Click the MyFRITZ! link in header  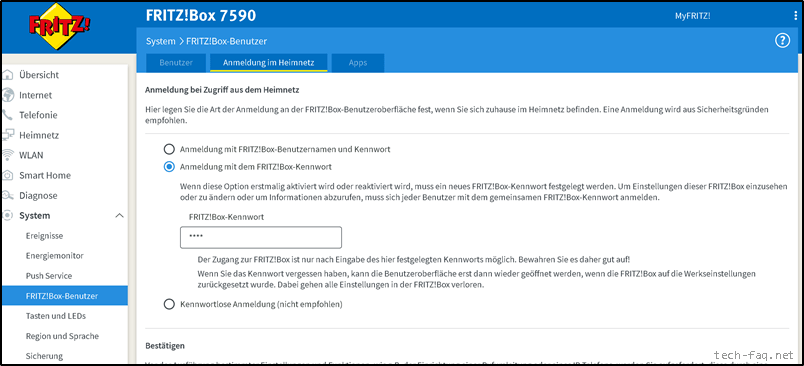[x=692, y=16]
